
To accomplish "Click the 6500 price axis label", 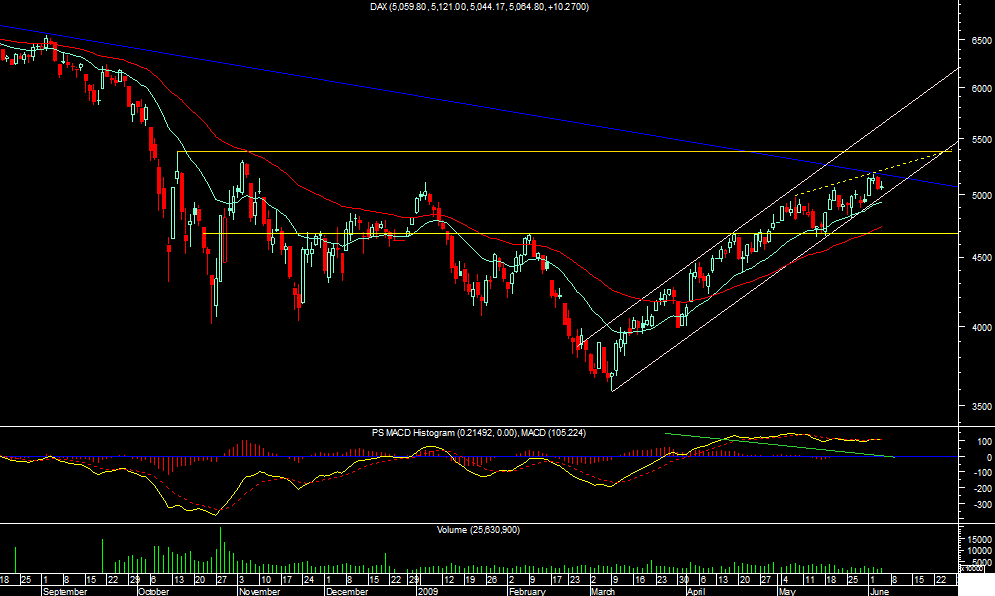I will click(981, 40).
